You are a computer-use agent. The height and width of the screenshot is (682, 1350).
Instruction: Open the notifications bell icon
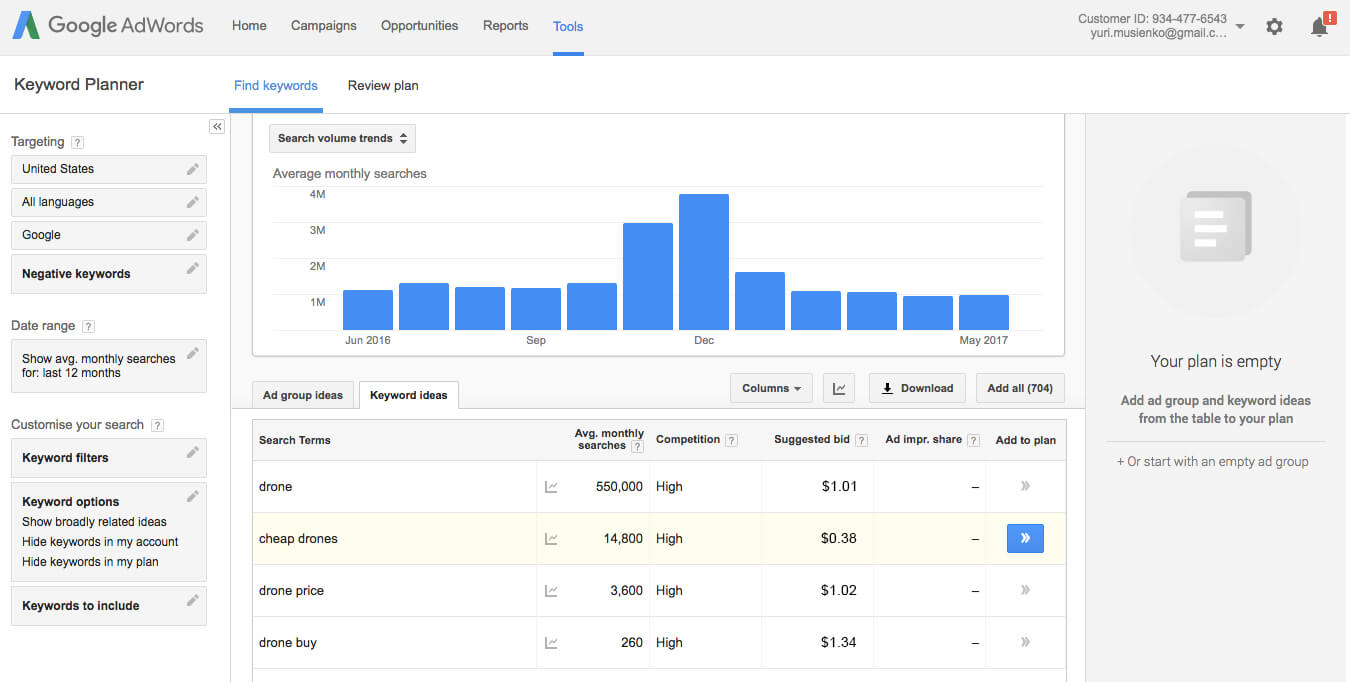(x=1319, y=27)
